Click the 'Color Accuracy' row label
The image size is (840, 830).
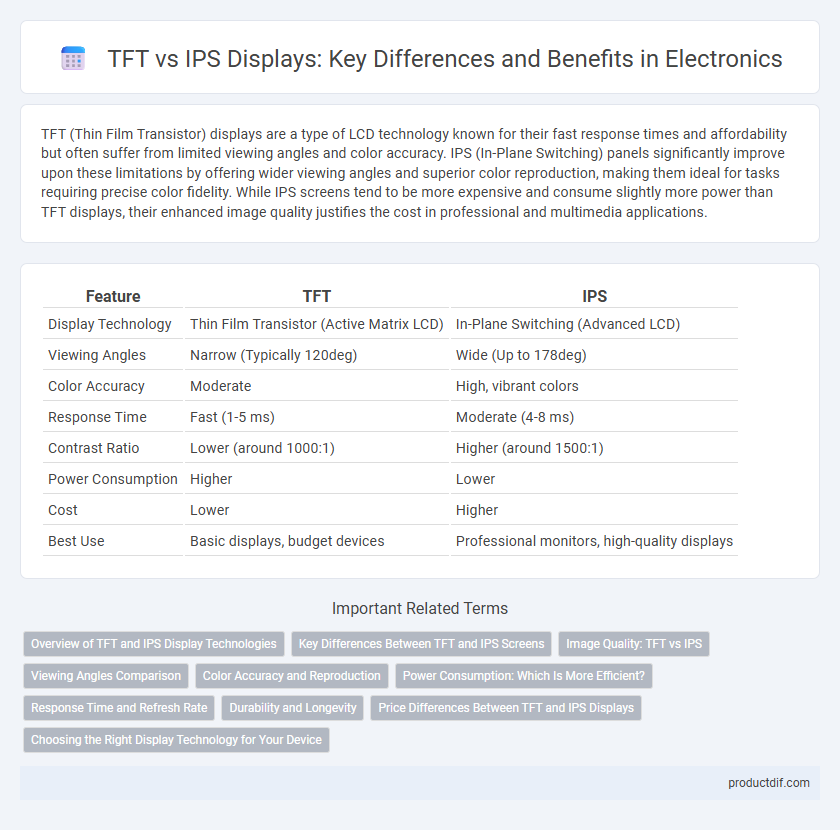point(96,386)
